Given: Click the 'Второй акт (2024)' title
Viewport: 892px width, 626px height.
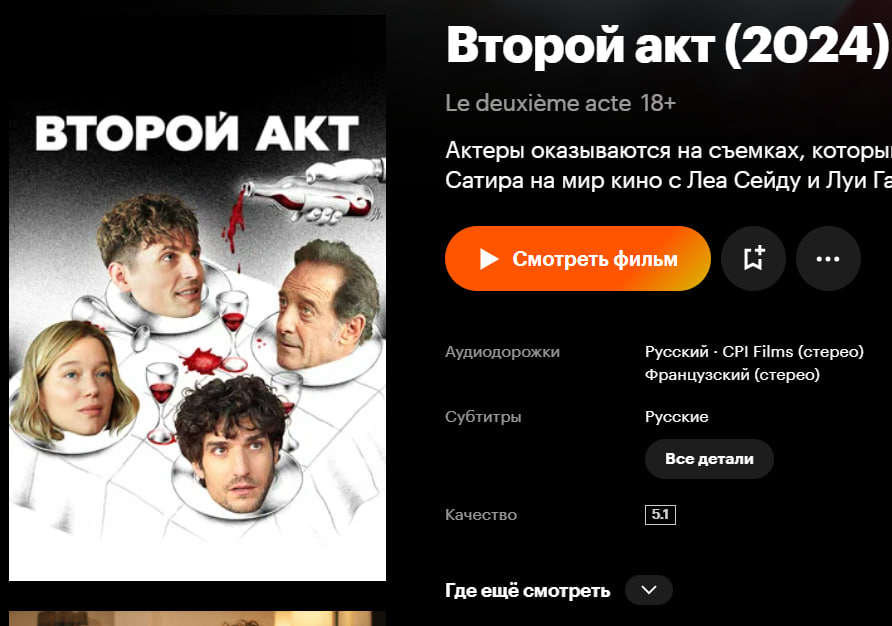Looking at the screenshot, I should tap(667, 46).
